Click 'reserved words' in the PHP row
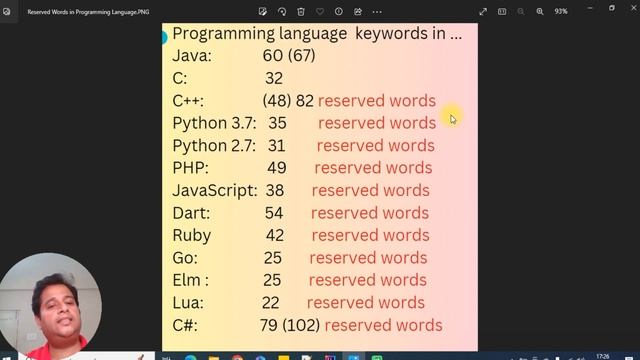 (x=373, y=168)
